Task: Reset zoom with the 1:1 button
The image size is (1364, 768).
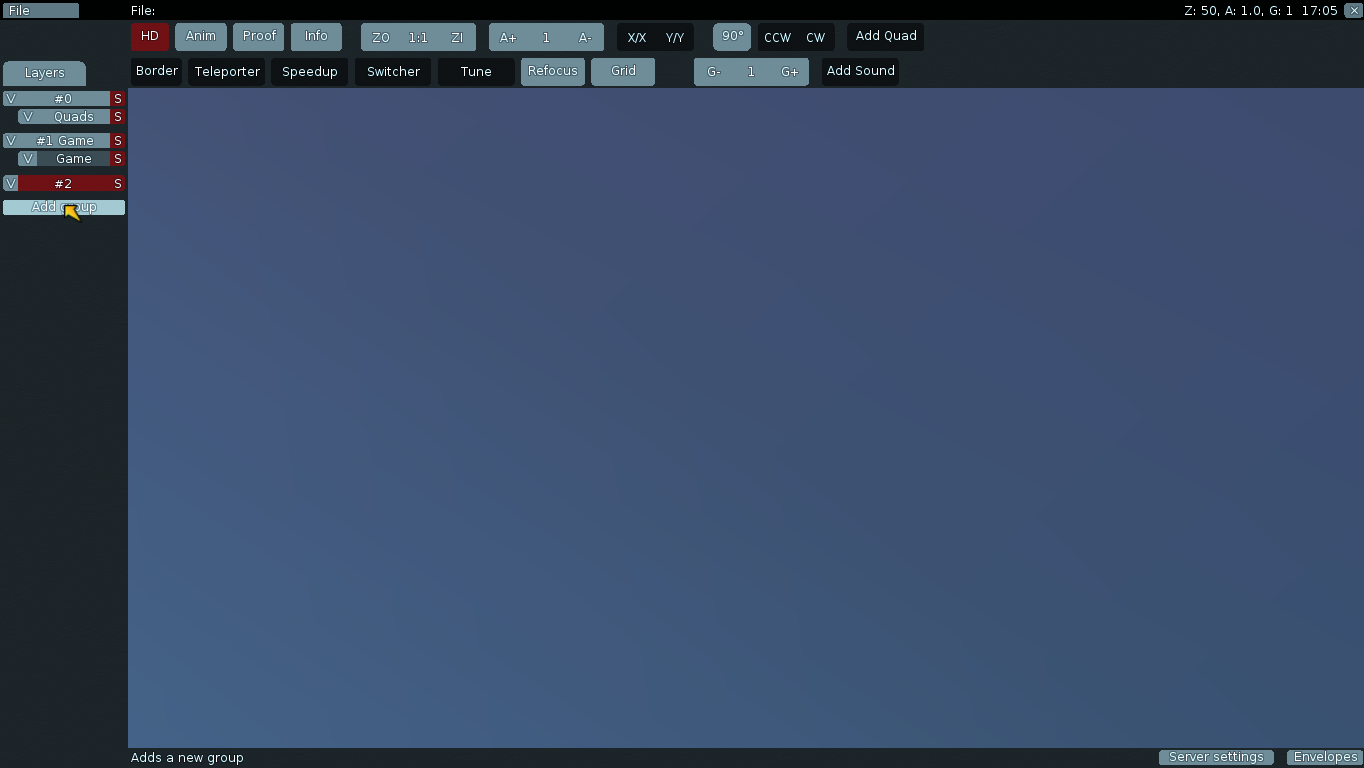Action: [418, 38]
